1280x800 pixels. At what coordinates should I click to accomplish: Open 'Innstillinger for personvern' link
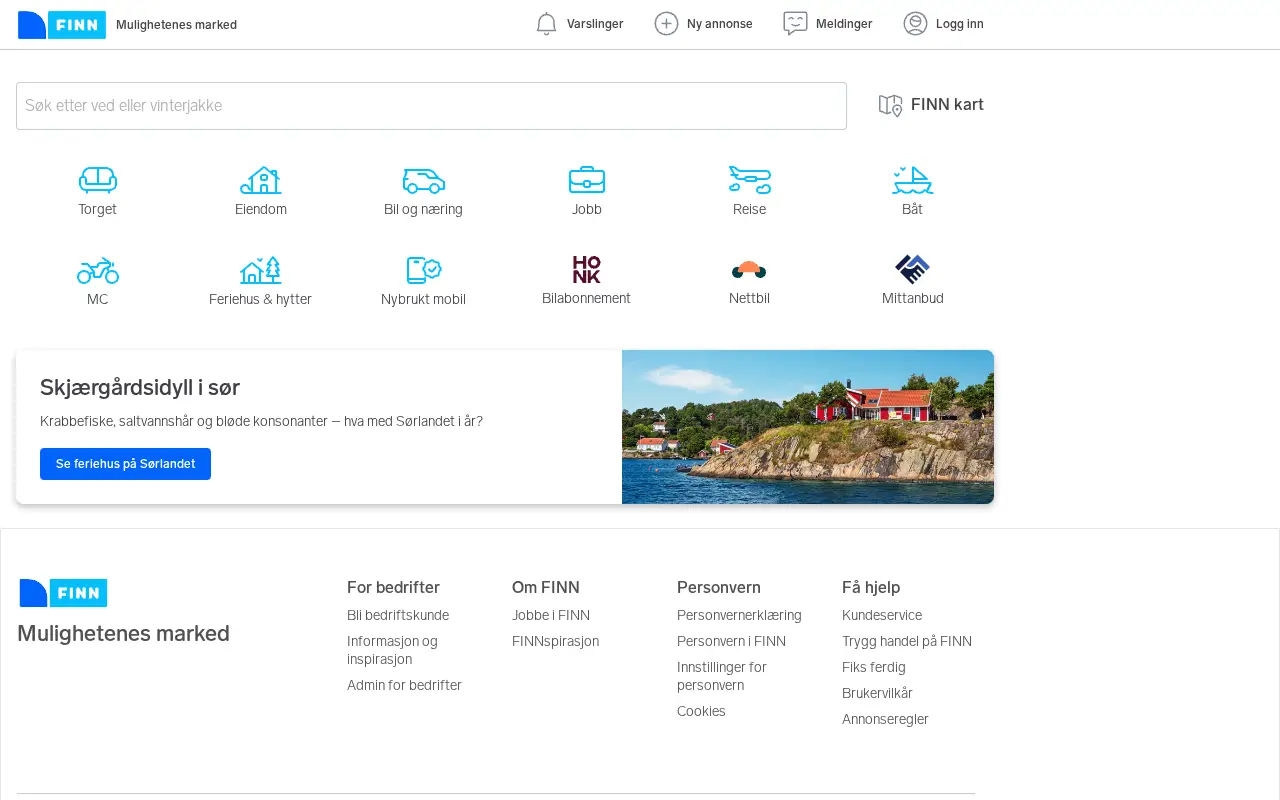[722, 676]
